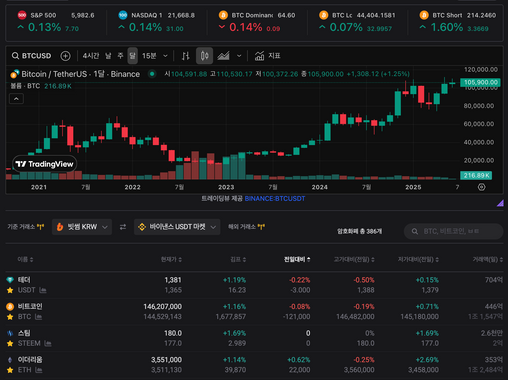
Task: Collapse the chart legend arrow
Action: pos(16,99)
